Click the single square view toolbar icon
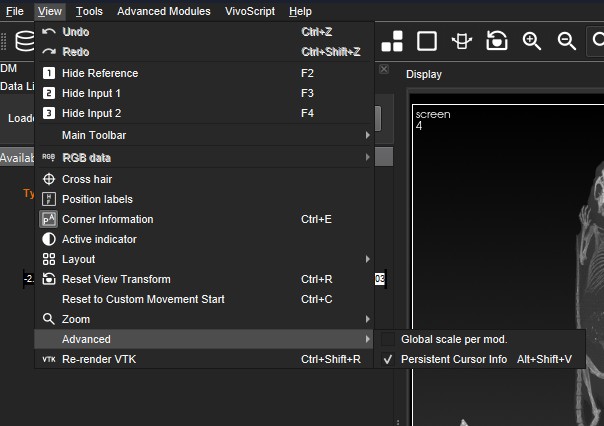Image resolution: width=604 pixels, height=426 pixels. (x=427, y=41)
